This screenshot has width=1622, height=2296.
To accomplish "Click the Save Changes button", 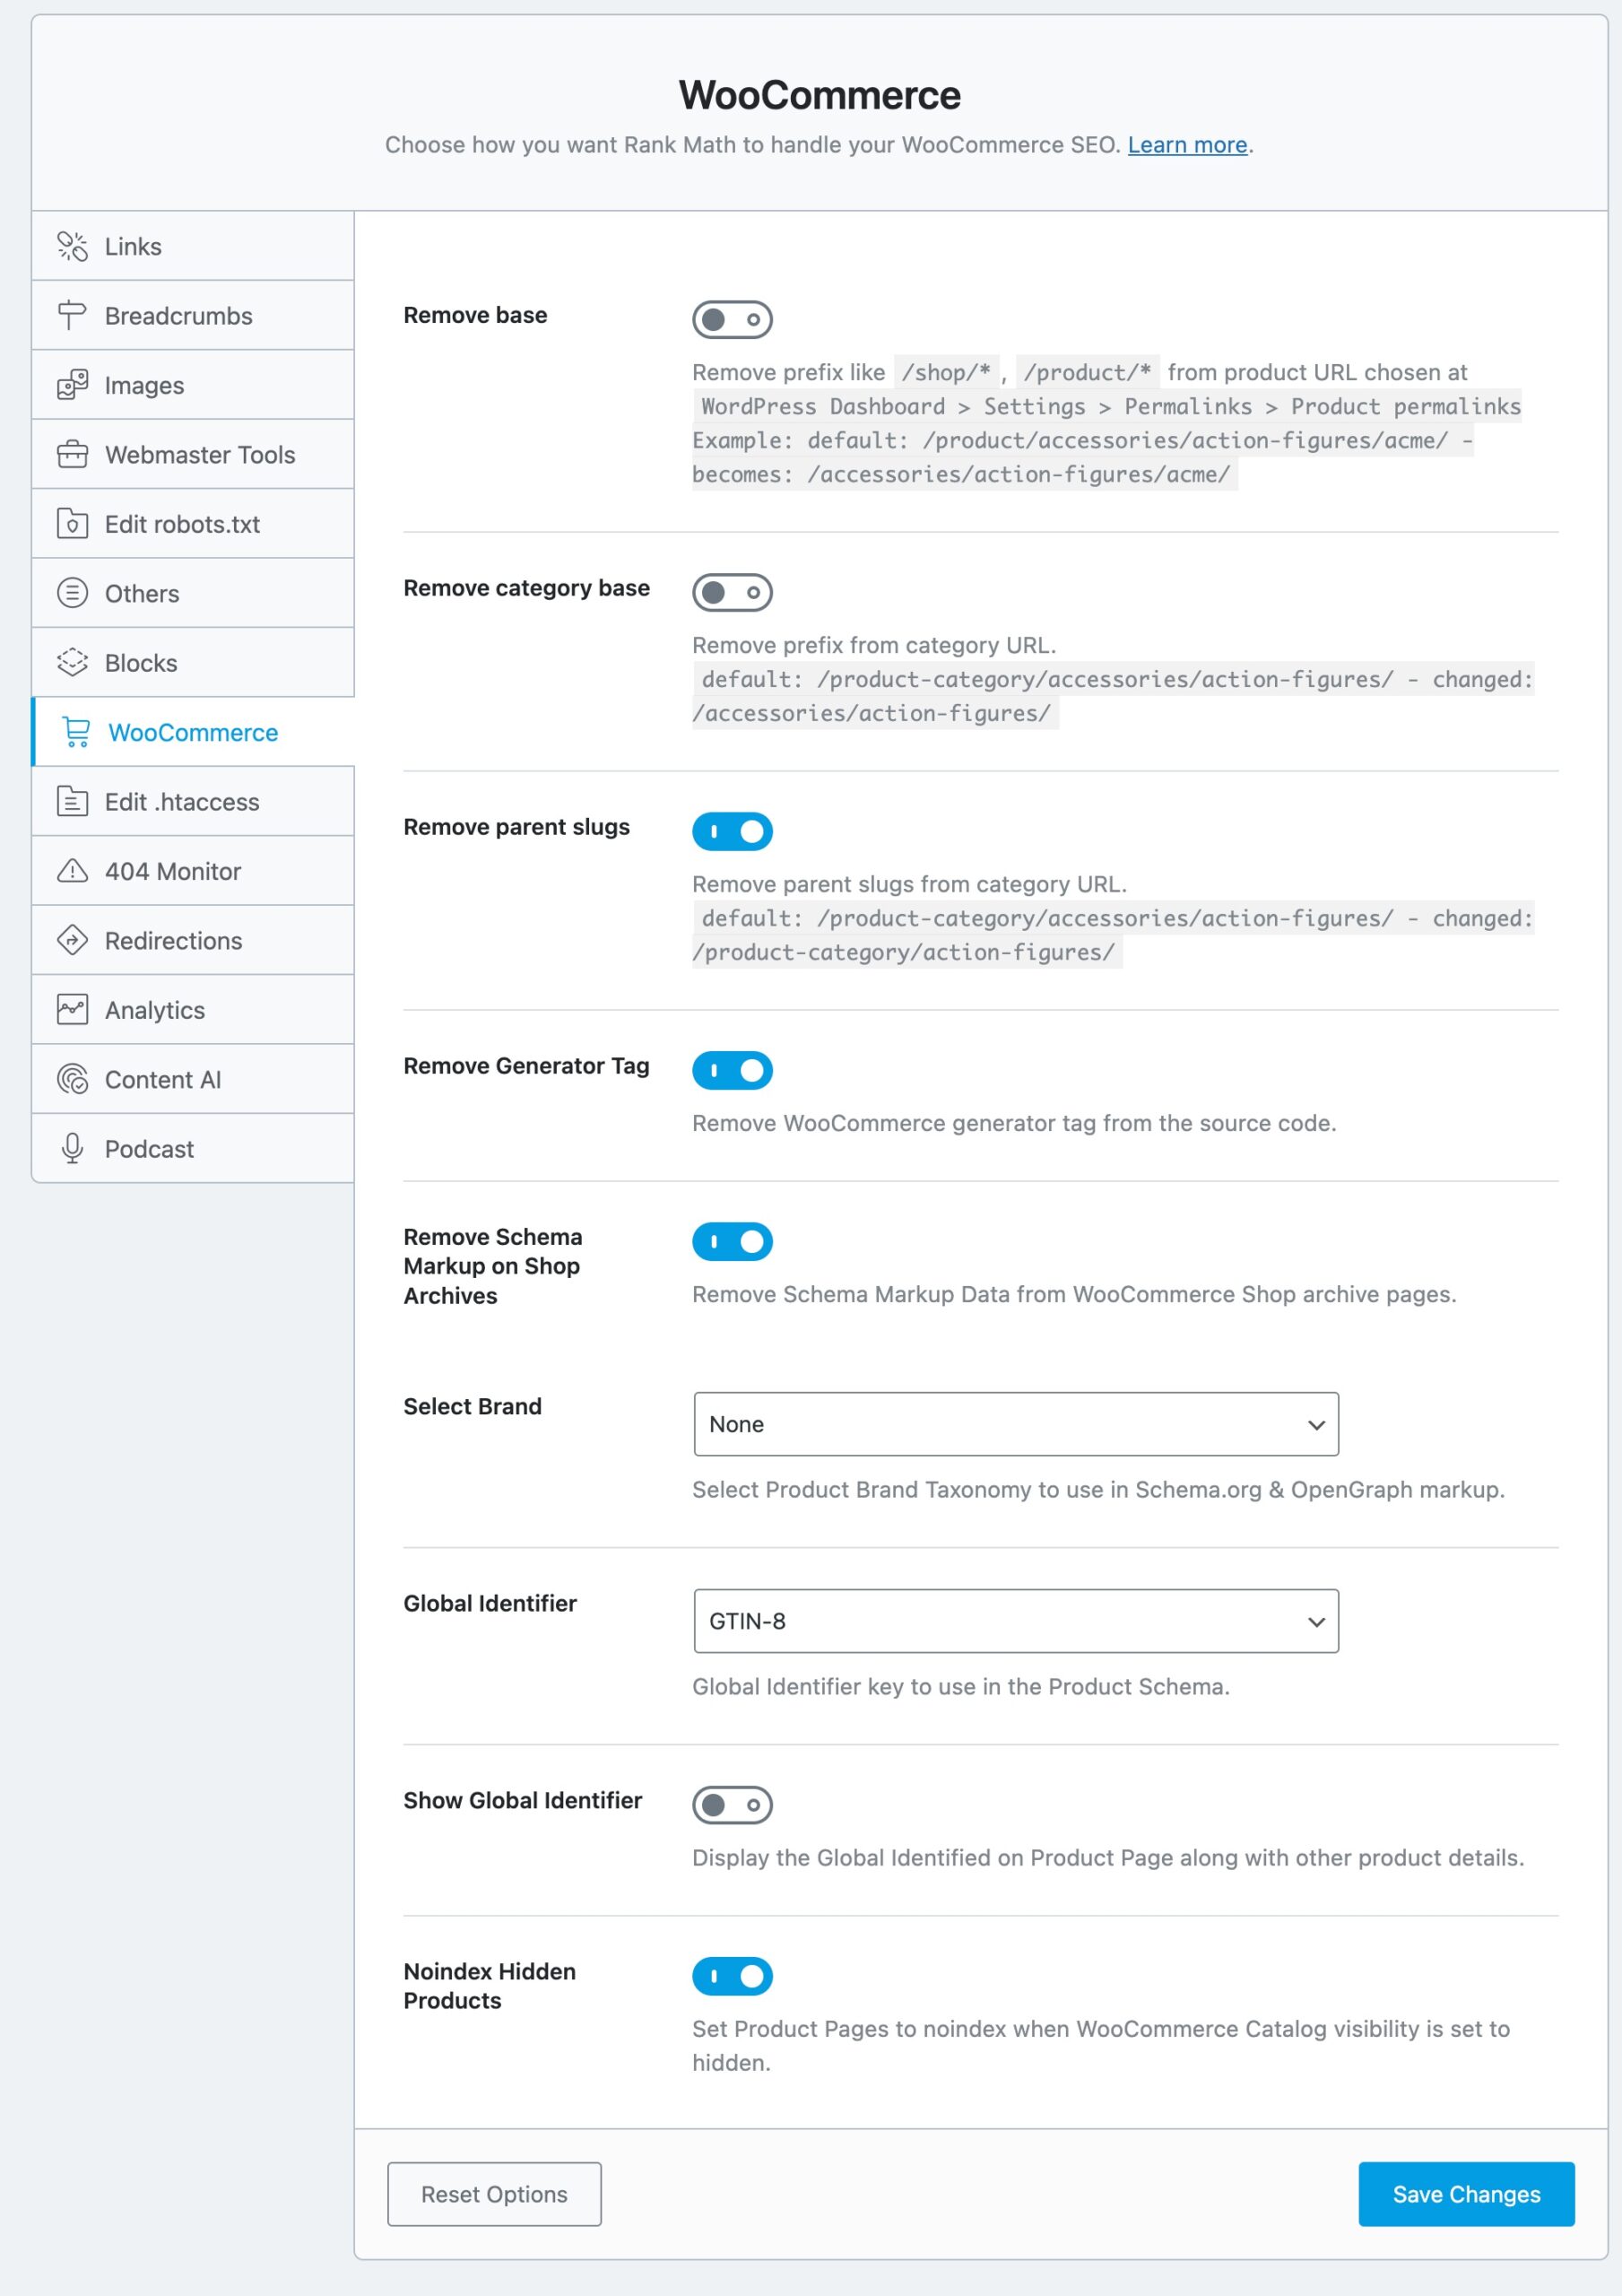I will (1466, 2194).
